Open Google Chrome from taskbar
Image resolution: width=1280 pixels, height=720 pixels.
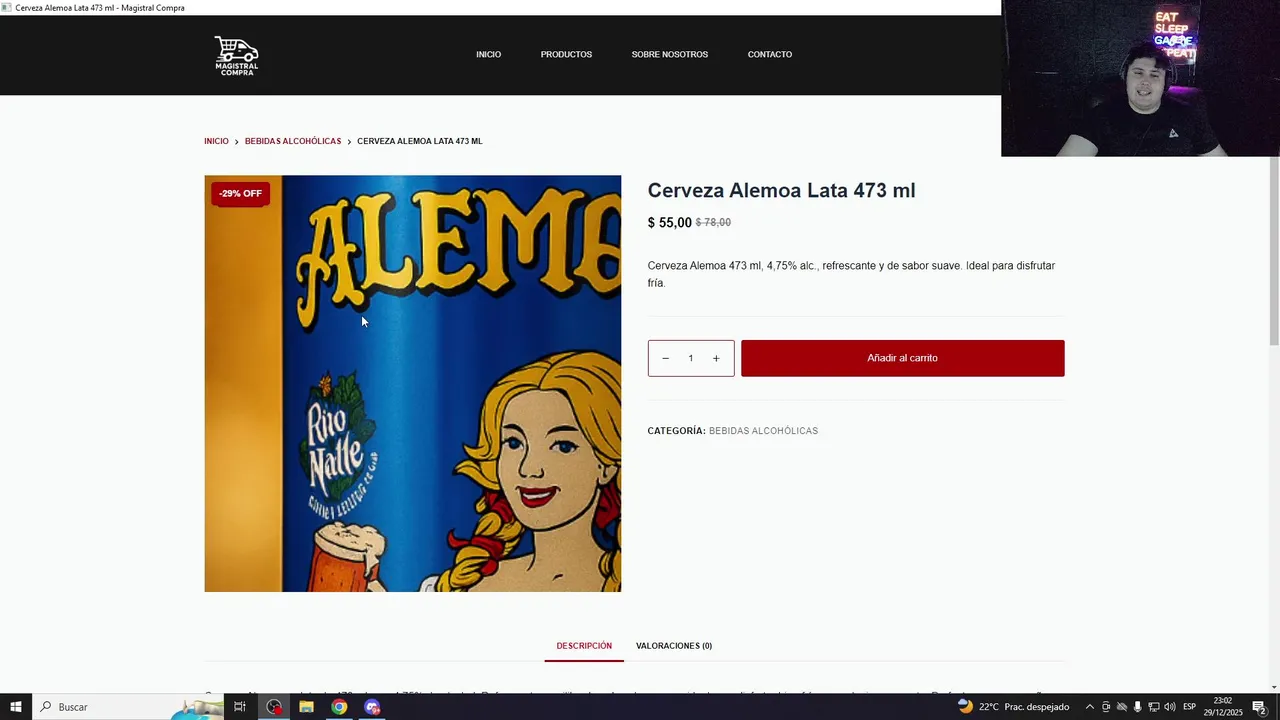click(339, 707)
